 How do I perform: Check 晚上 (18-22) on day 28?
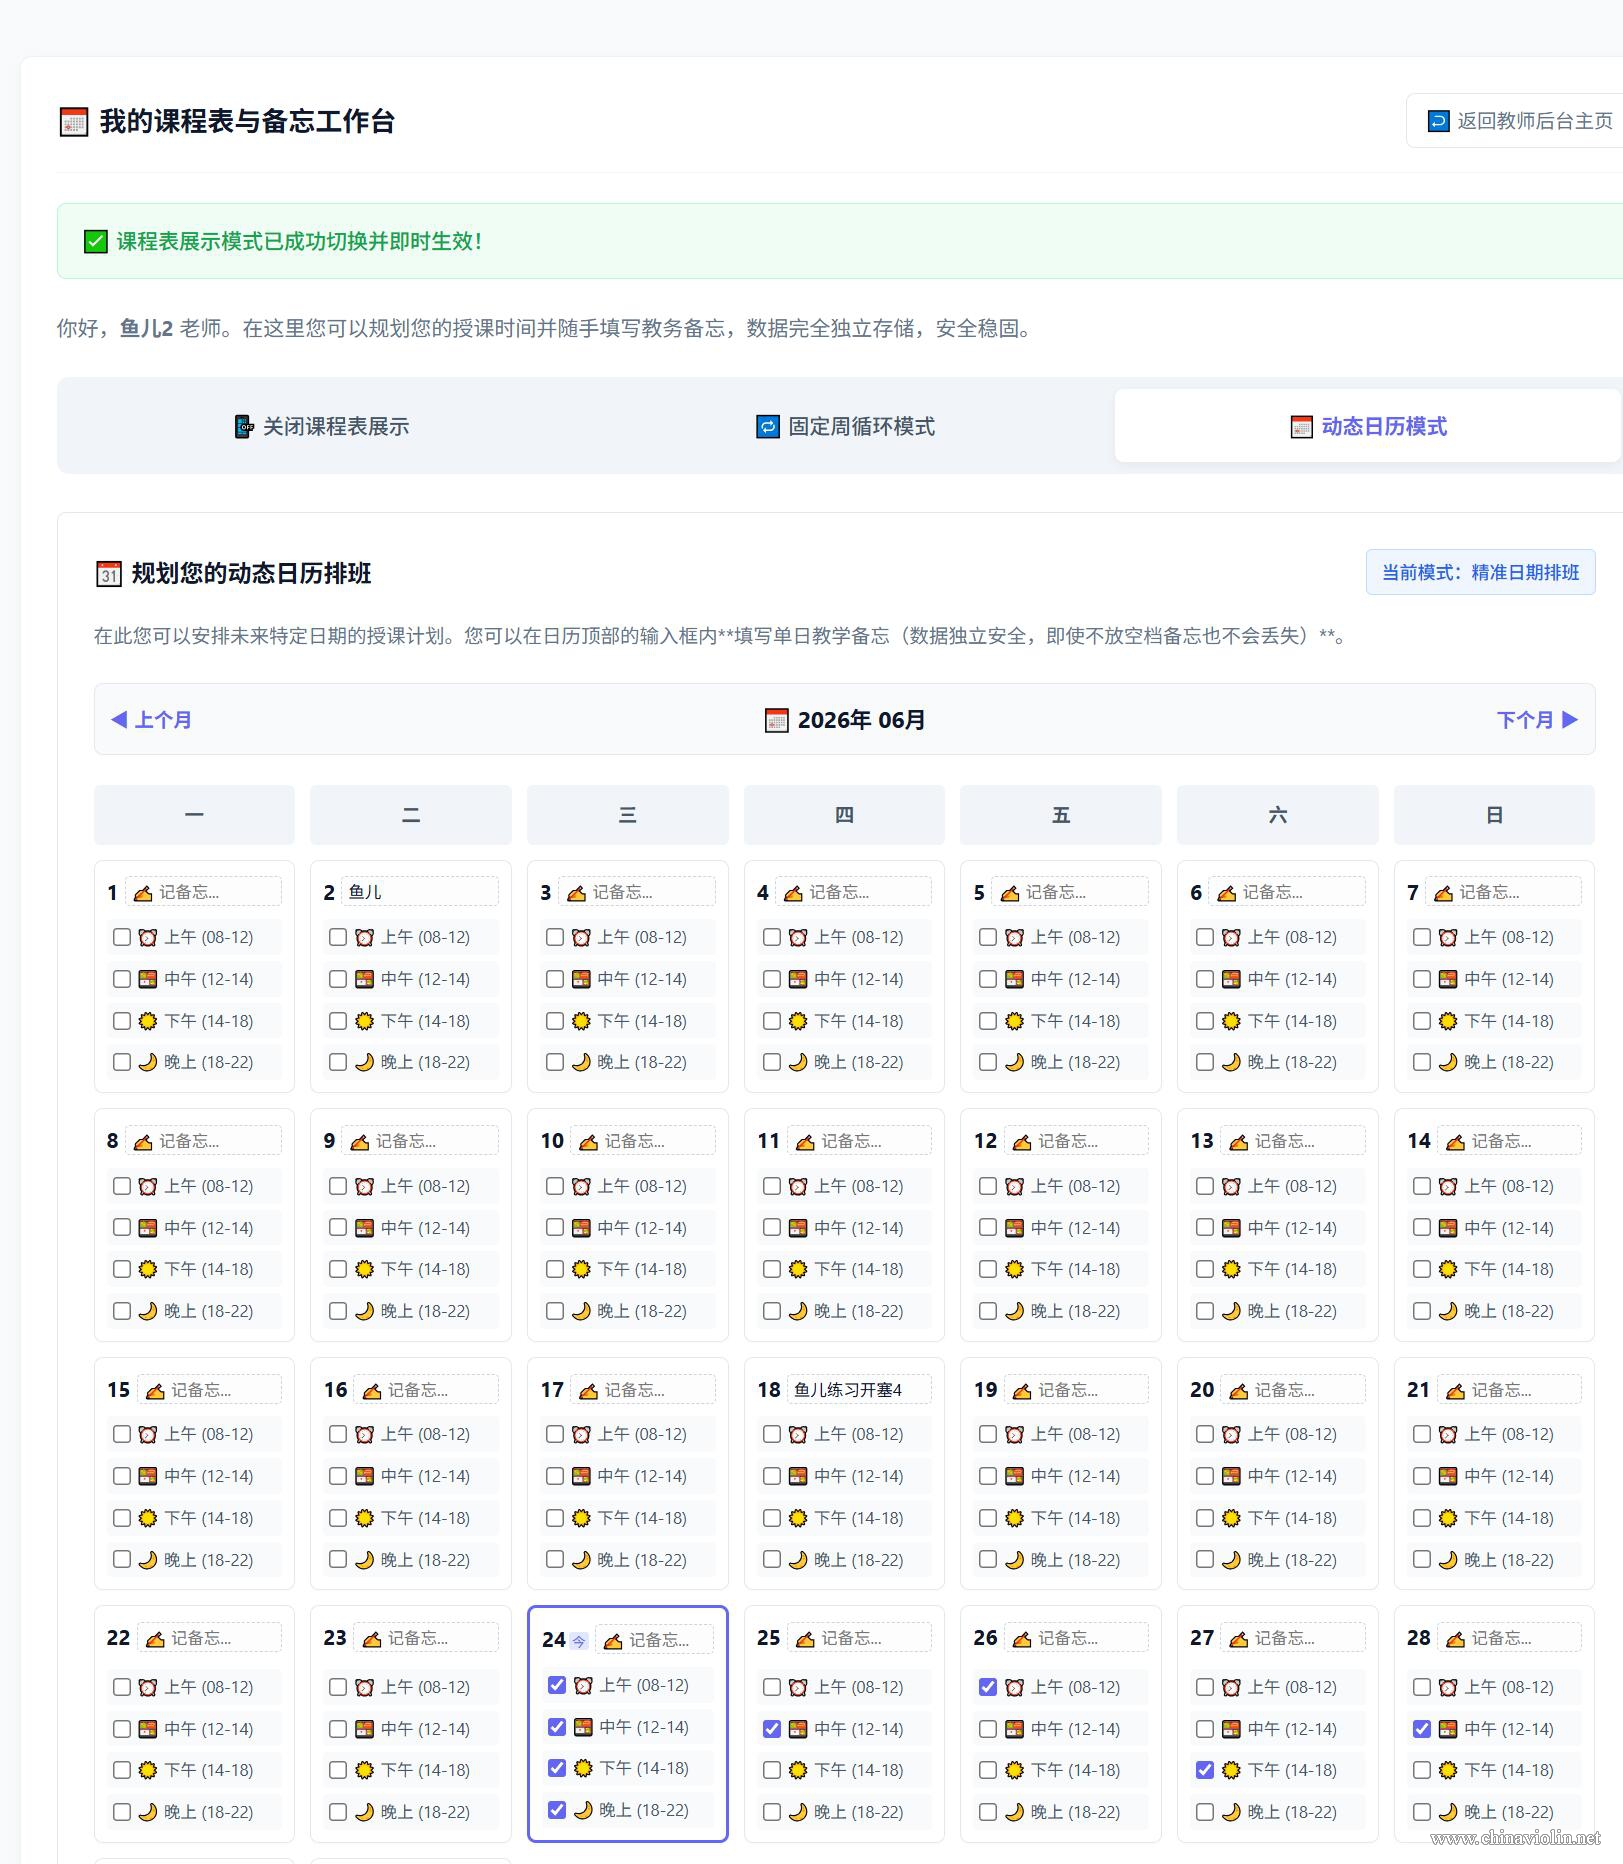1422,1812
